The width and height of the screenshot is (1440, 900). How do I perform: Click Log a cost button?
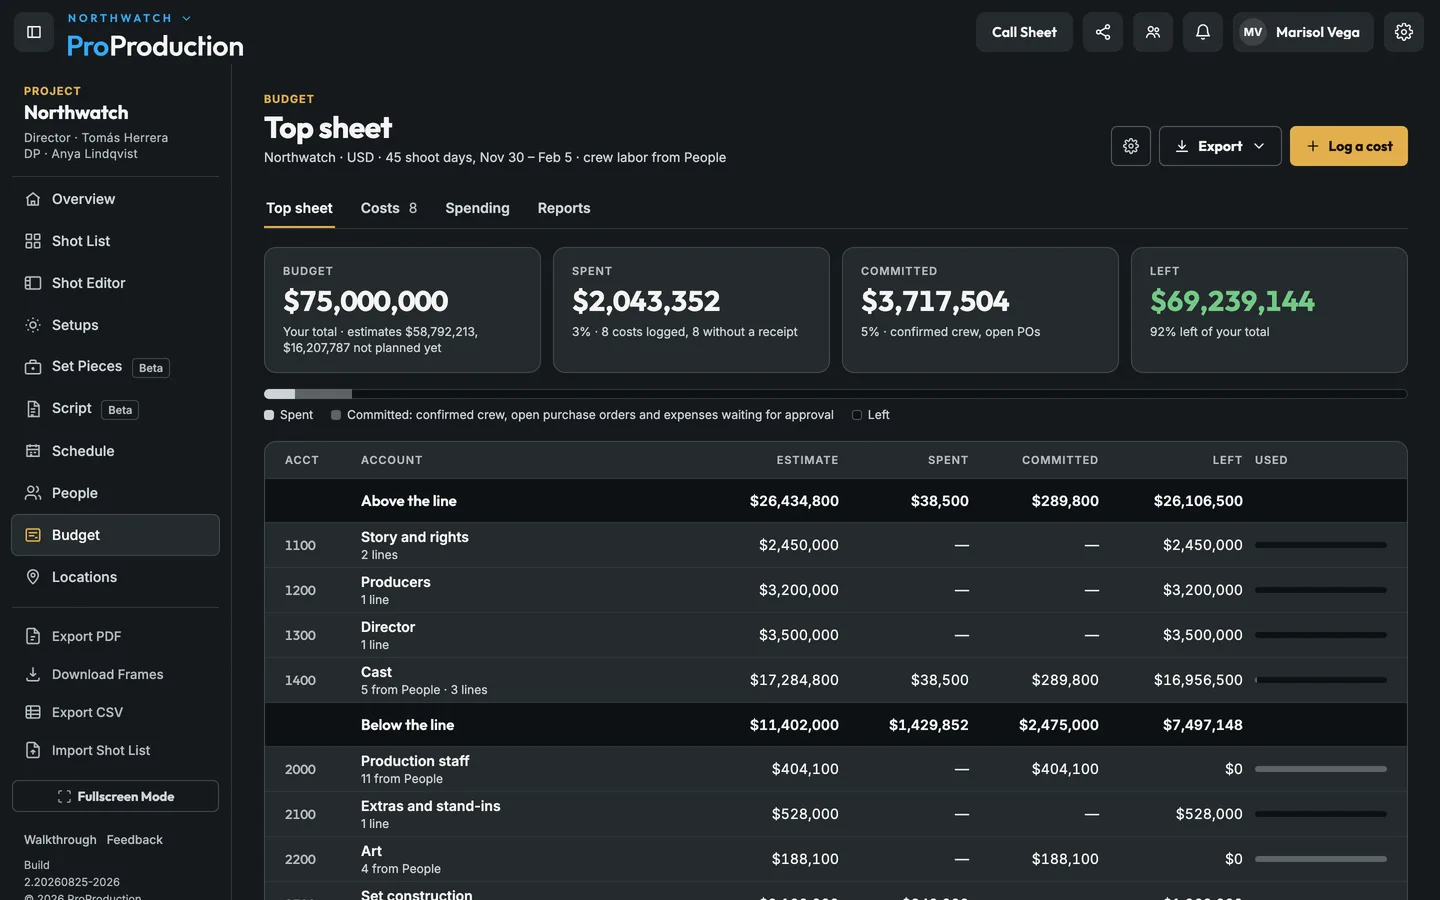(1349, 146)
